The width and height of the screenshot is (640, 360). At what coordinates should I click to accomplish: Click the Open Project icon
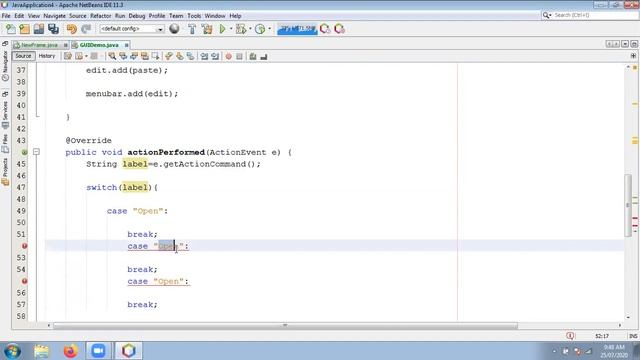click(39, 29)
